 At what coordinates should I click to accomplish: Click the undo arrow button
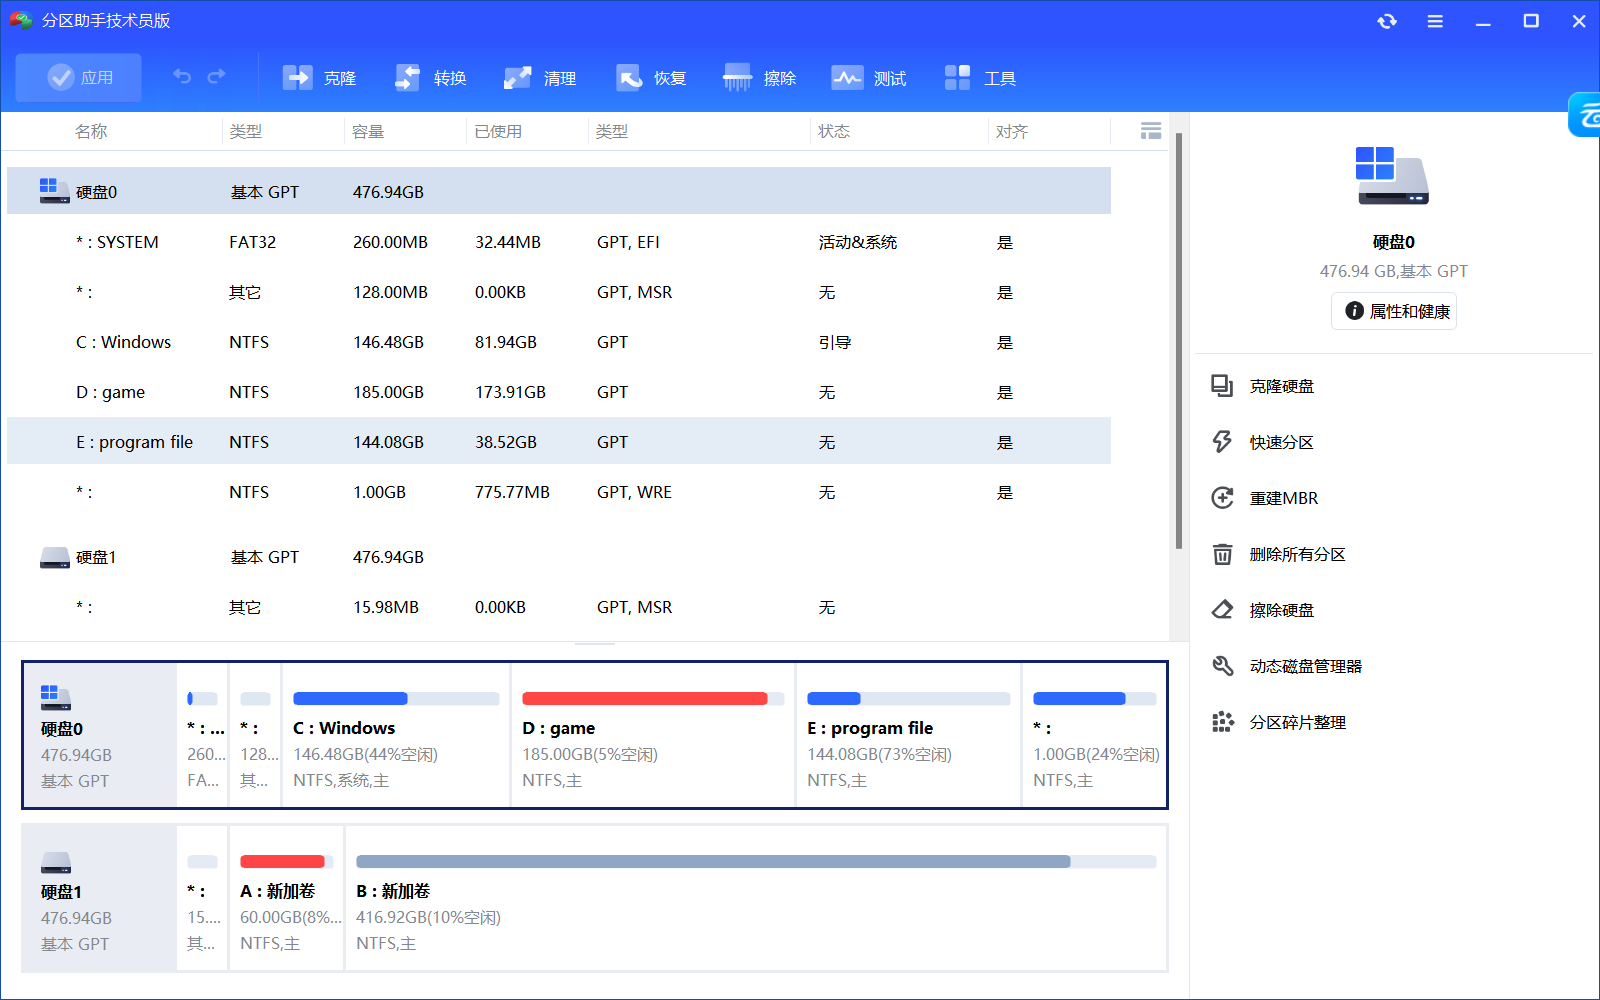[x=182, y=77]
